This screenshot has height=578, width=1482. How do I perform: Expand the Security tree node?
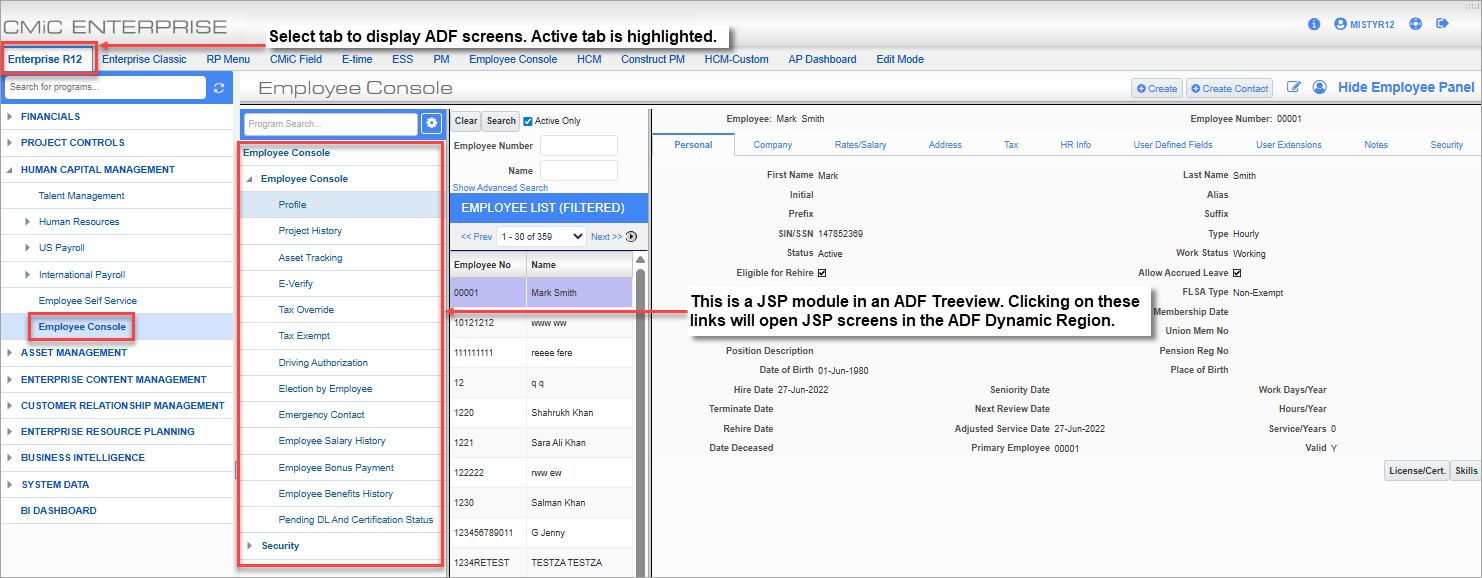point(249,545)
